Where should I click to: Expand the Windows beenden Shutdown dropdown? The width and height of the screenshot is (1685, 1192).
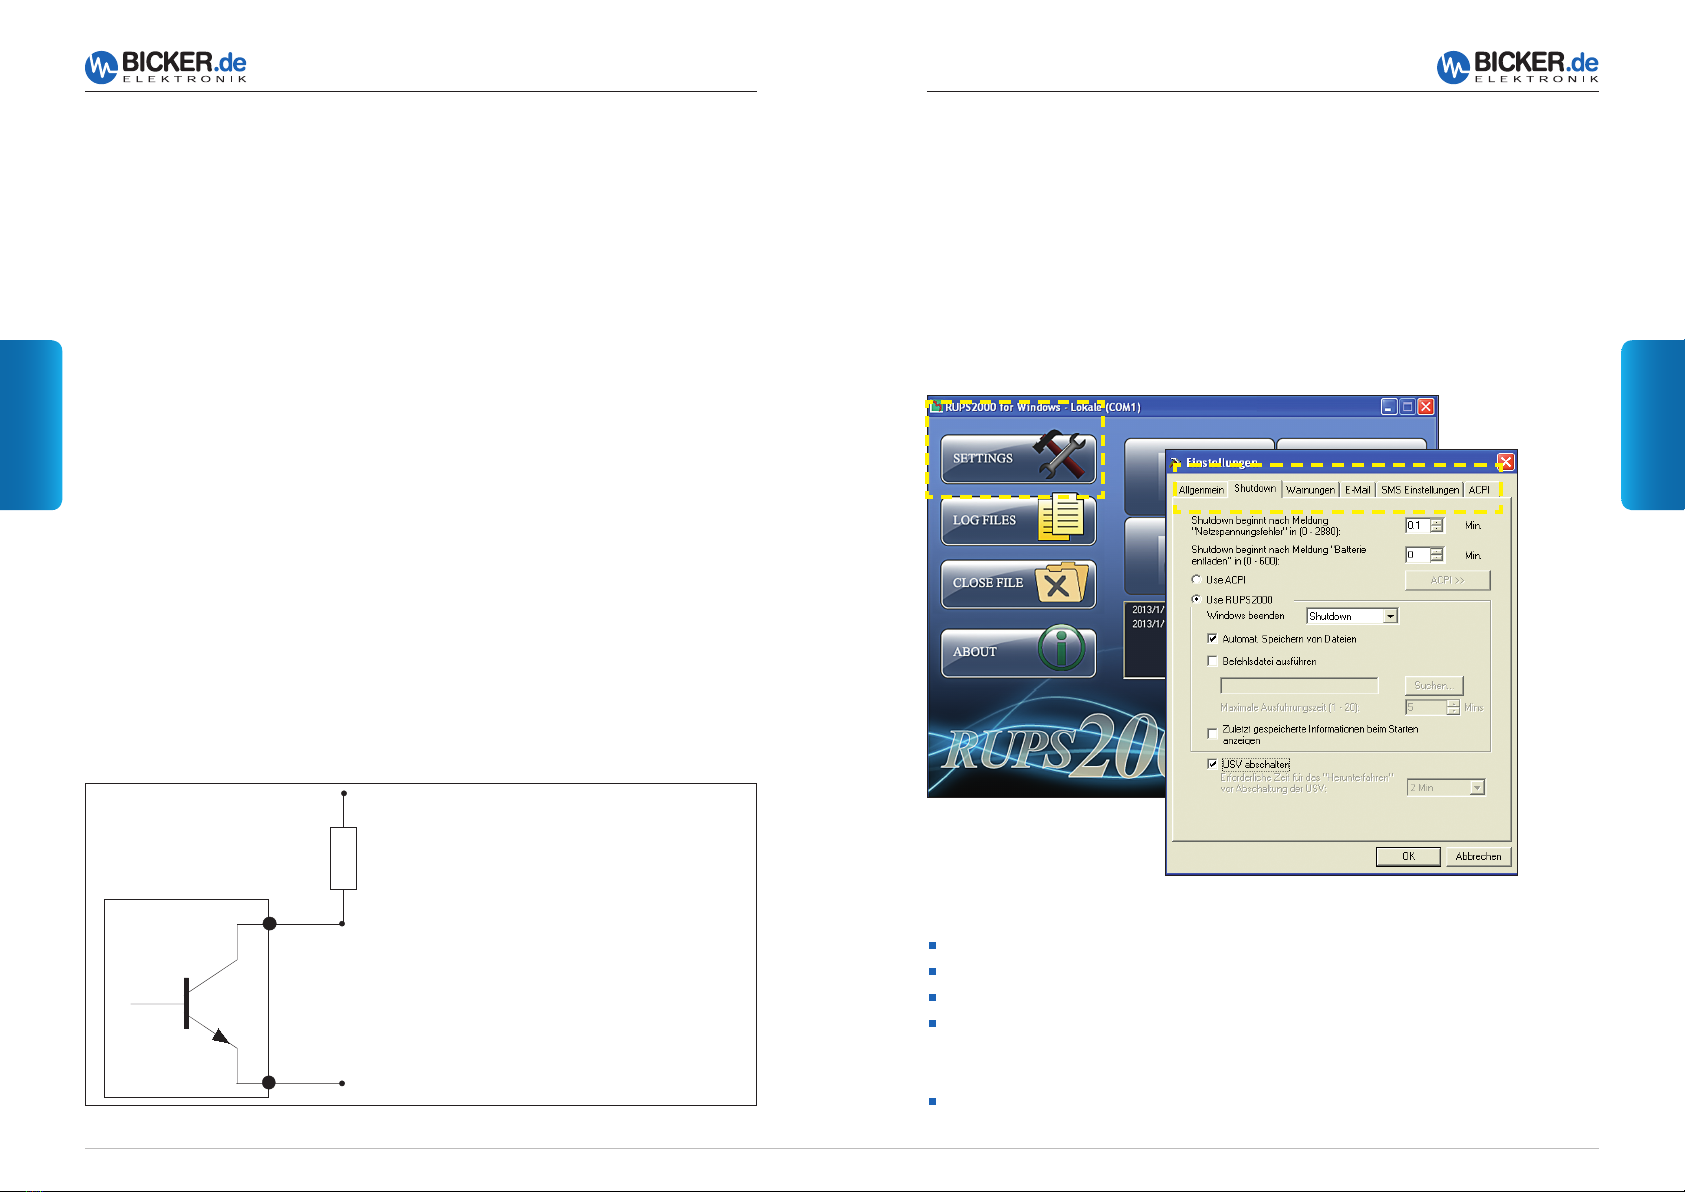pos(1390,616)
